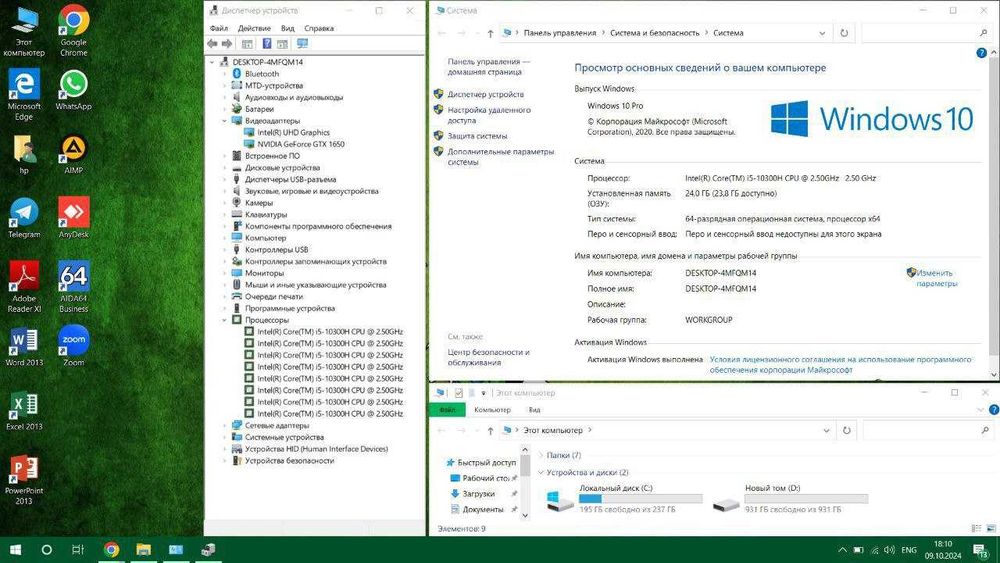Open Защита системы link
This screenshot has width=1000, height=563.
[477, 136]
